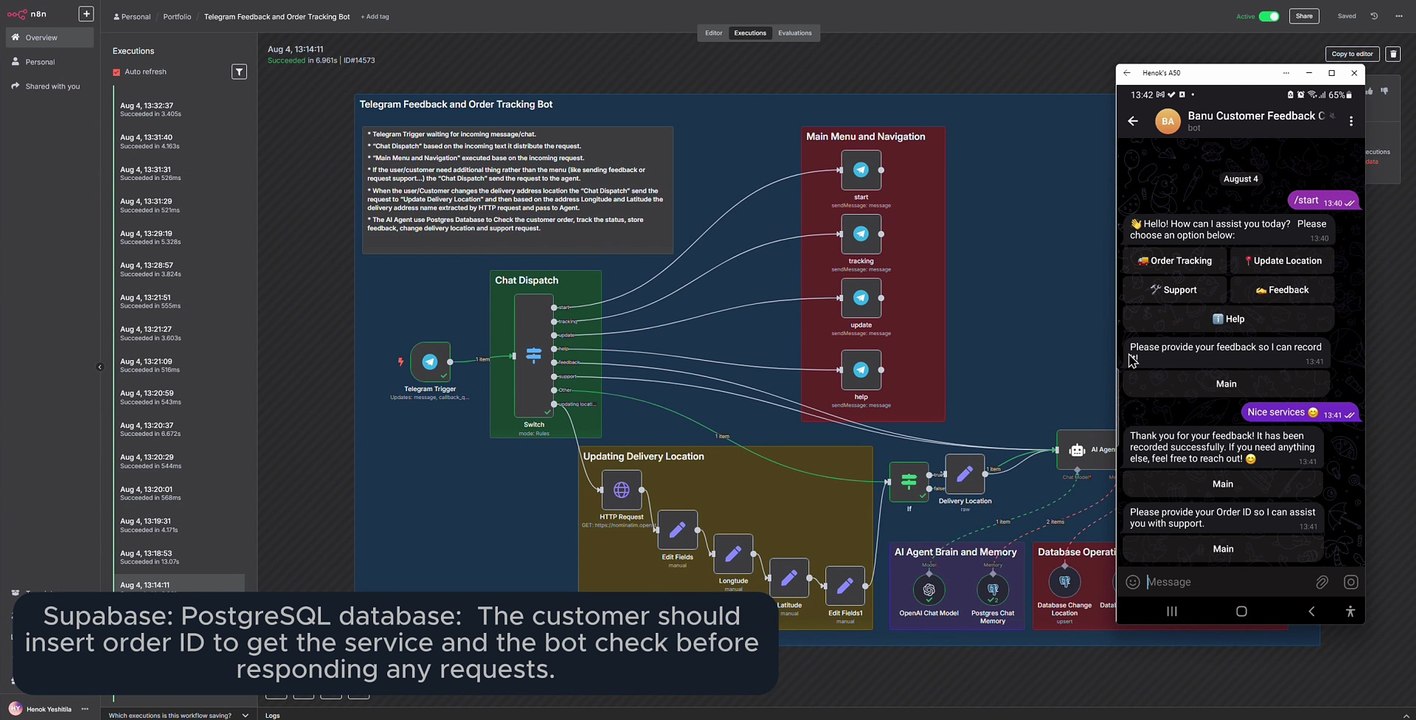Click the Telegram Trigger node icon

430,362
